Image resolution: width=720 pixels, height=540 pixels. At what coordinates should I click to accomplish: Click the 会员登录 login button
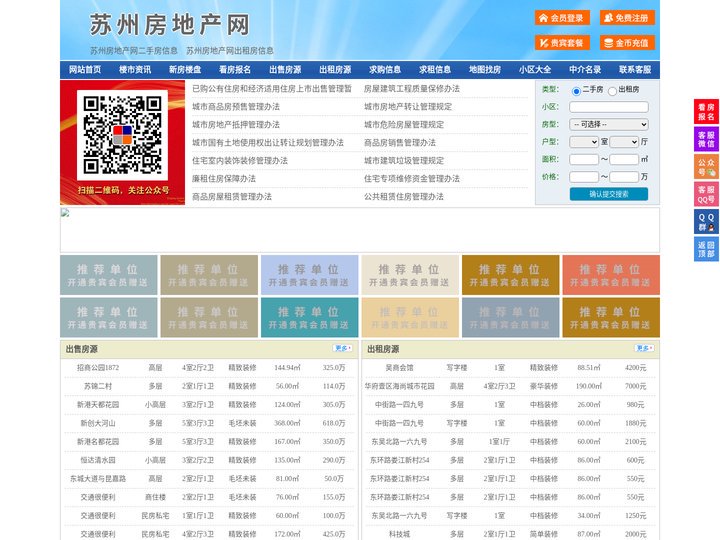[x=562, y=18]
